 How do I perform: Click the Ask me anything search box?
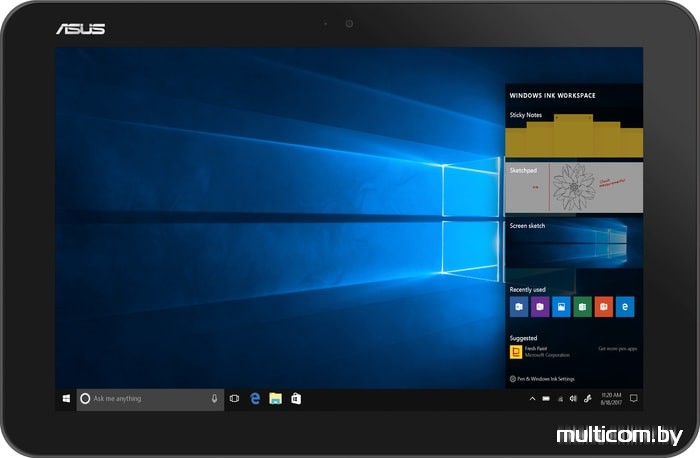click(145, 398)
